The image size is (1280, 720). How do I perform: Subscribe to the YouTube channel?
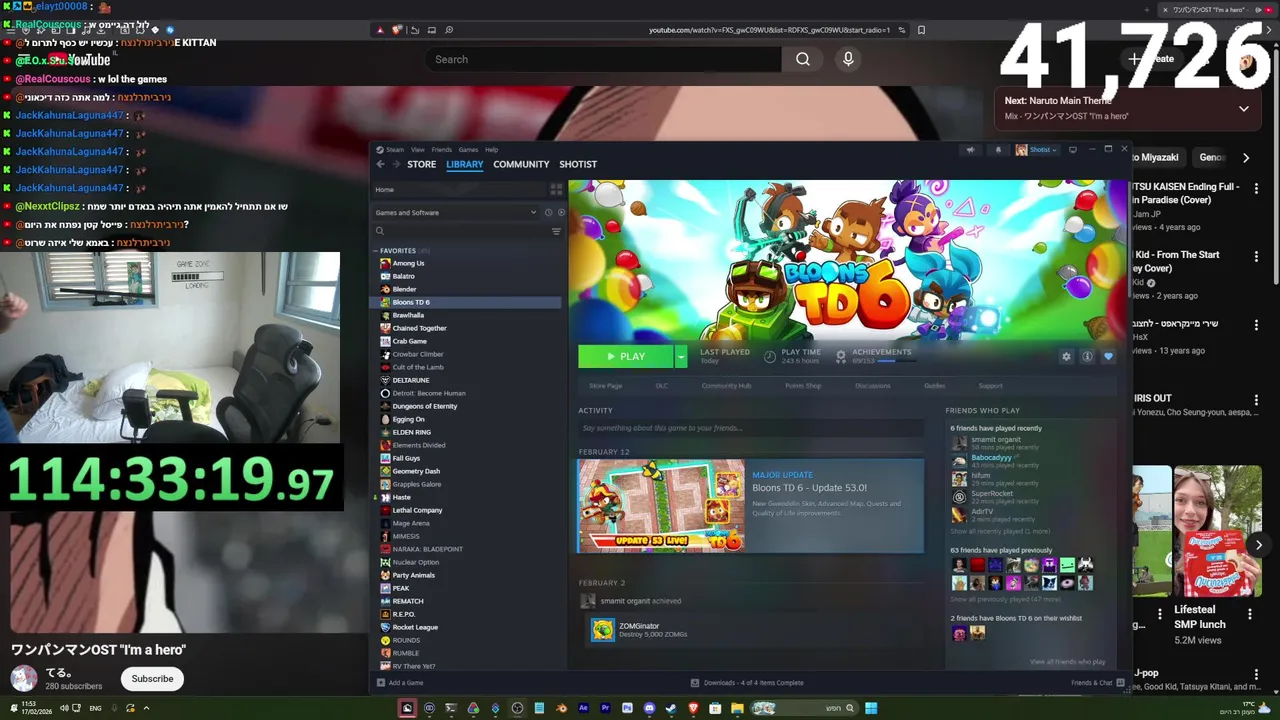click(152, 679)
